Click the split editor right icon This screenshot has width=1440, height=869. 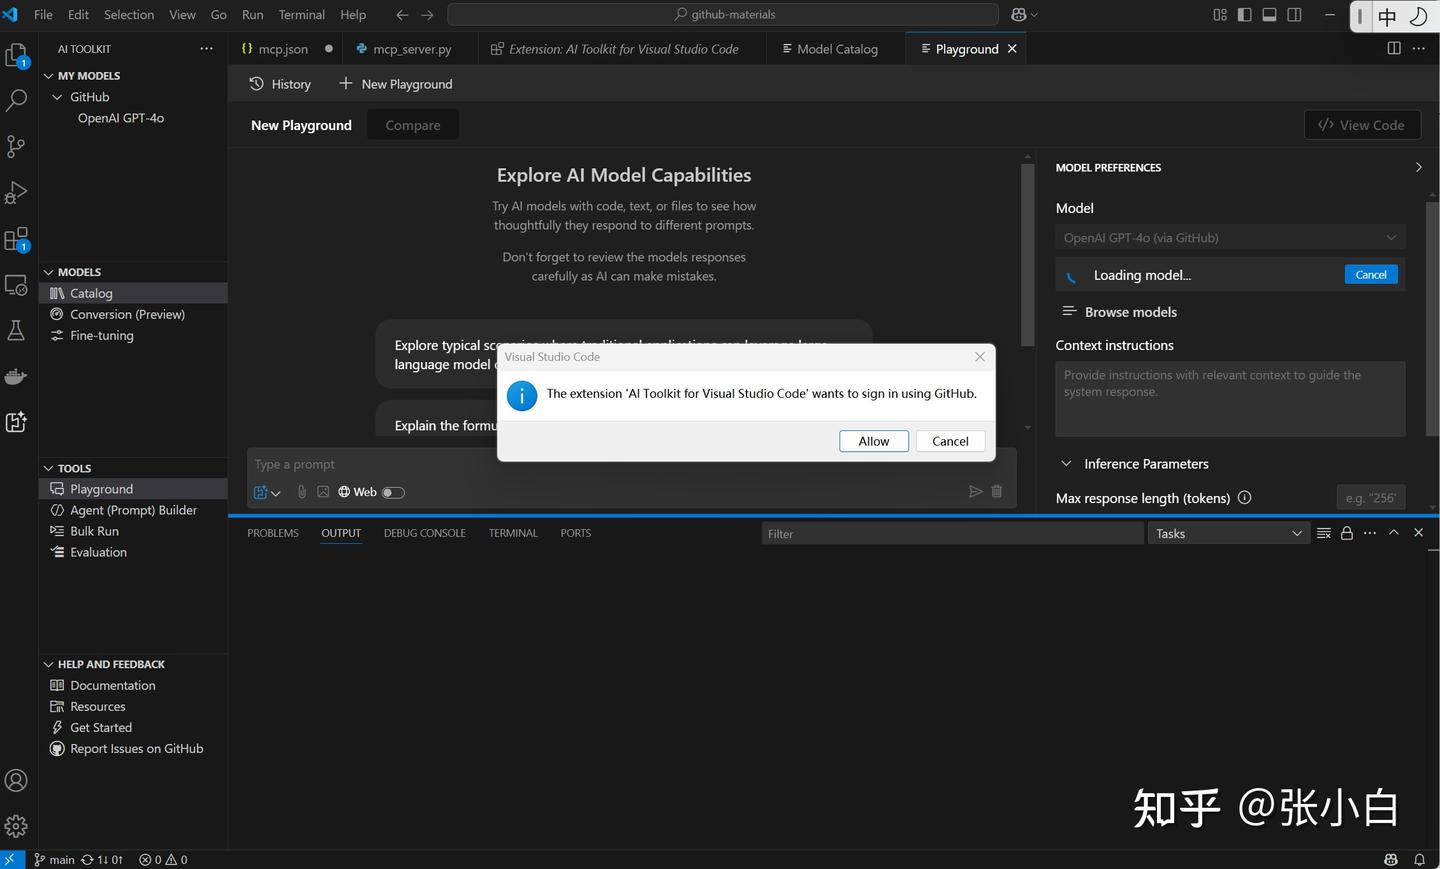point(1394,48)
